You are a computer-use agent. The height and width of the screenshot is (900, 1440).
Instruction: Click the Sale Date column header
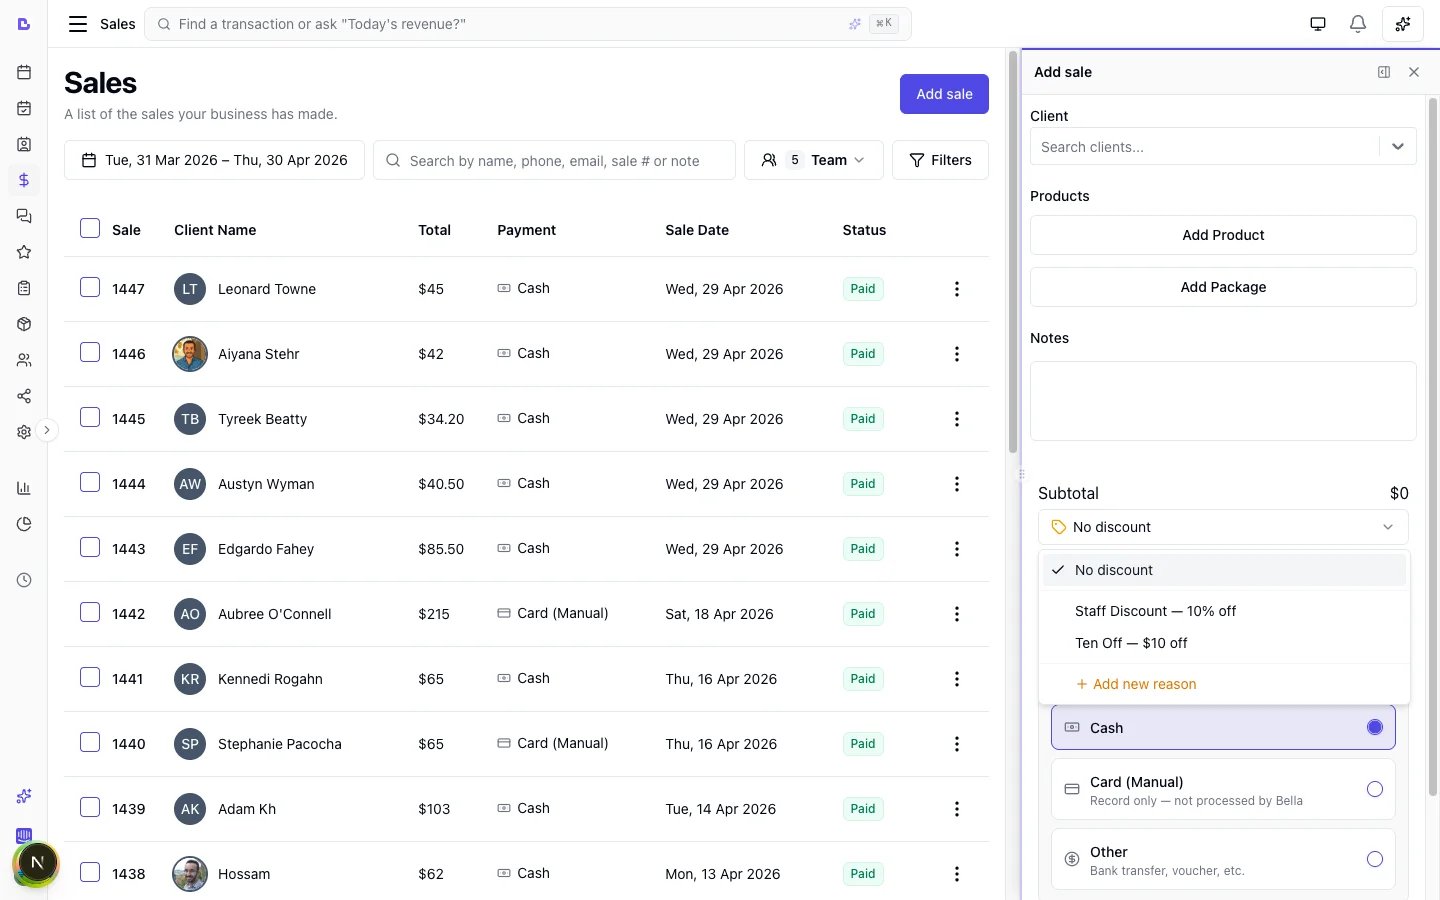tap(697, 230)
